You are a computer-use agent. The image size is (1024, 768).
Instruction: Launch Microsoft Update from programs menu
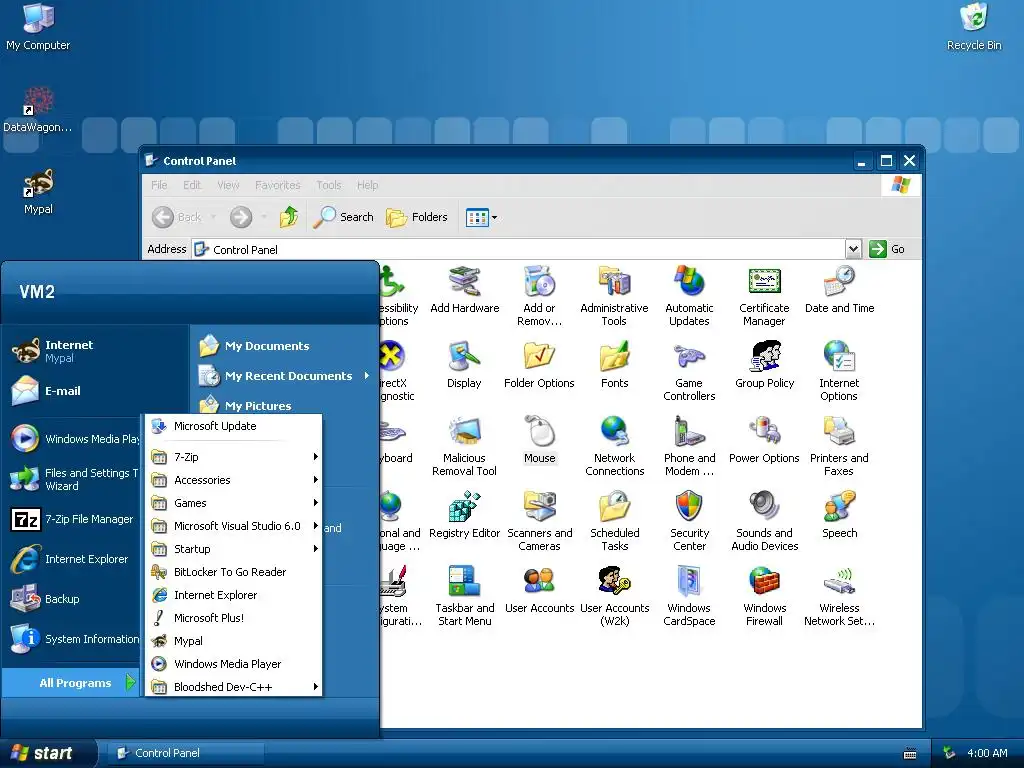click(x=234, y=426)
